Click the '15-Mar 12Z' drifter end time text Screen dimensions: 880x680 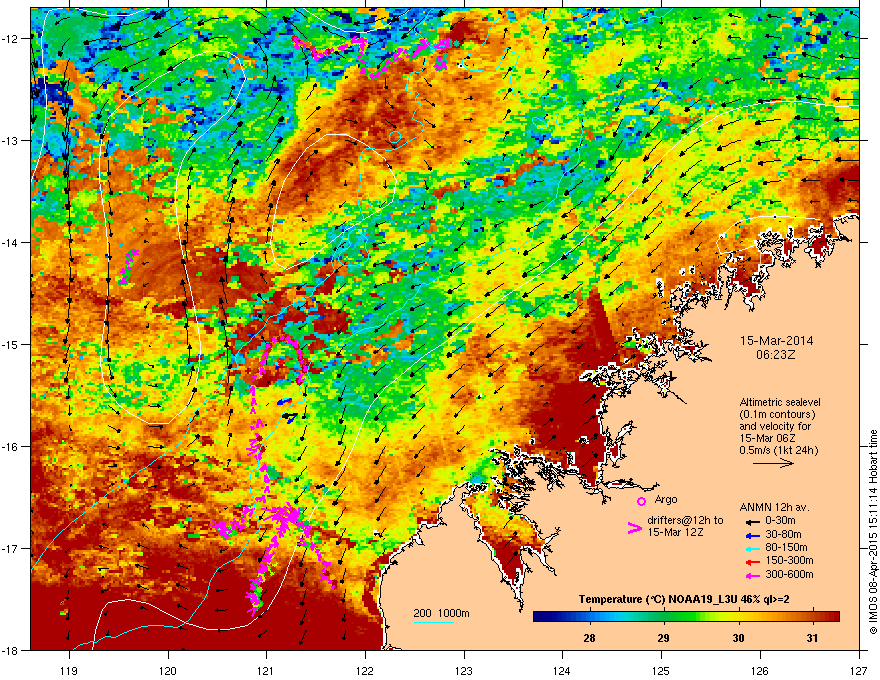coord(675,532)
